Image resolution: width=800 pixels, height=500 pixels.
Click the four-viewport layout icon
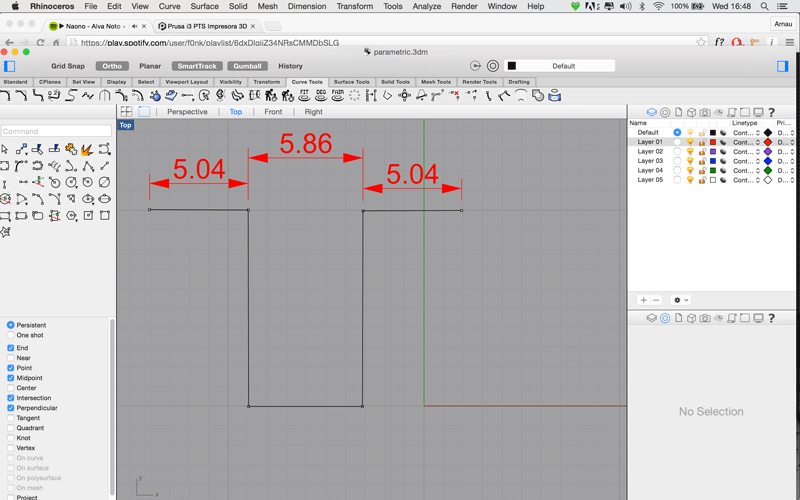coord(127,112)
